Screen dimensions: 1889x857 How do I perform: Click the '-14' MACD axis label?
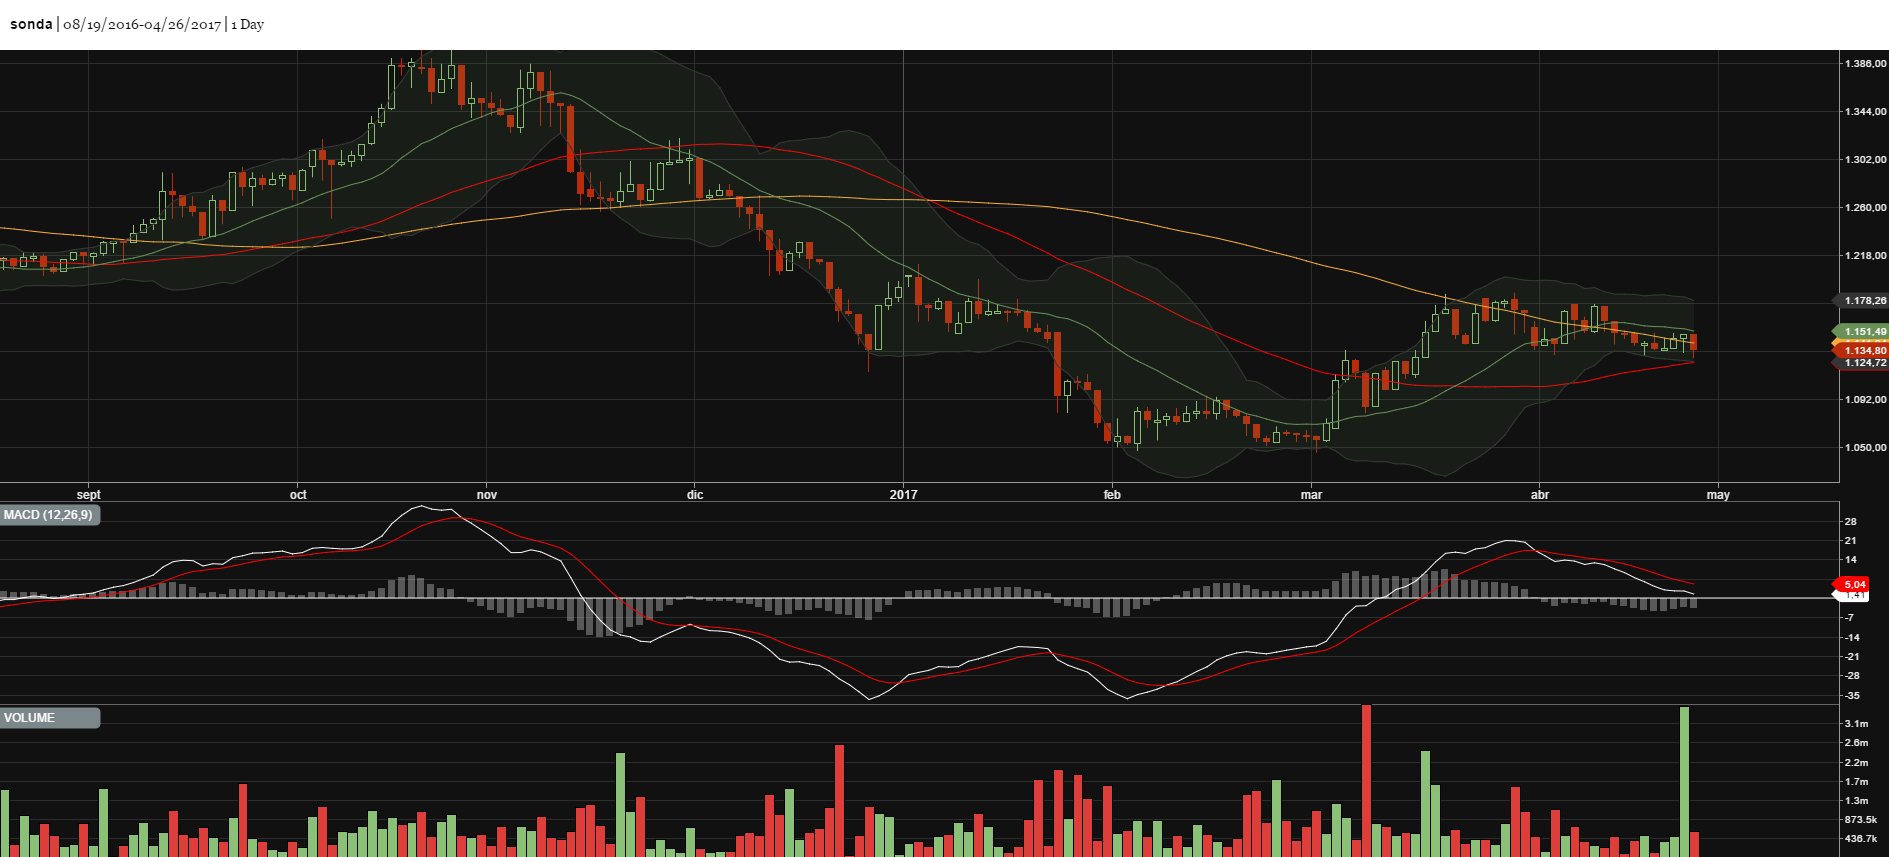coord(1852,638)
